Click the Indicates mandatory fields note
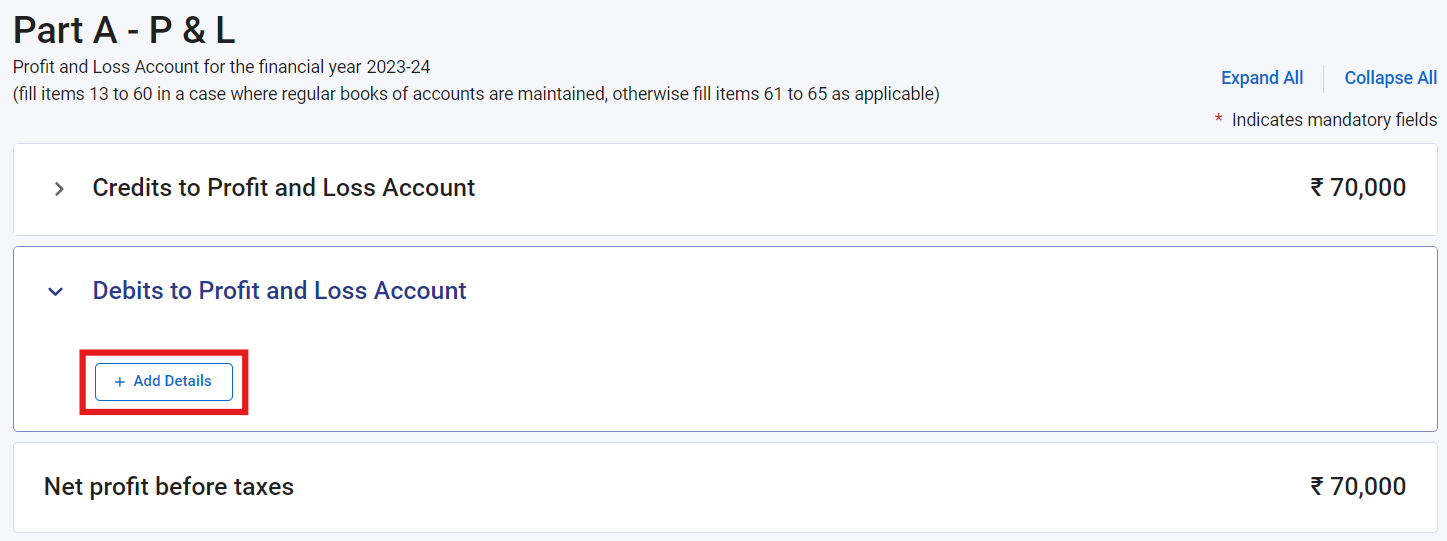This screenshot has width=1447, height=541. pos(1334,120)
